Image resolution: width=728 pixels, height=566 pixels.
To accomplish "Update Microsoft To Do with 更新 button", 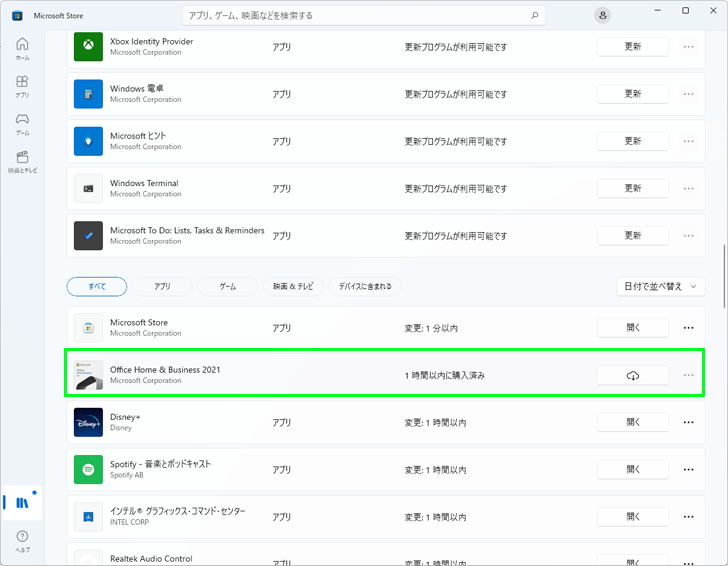I will tap(633, 235).
